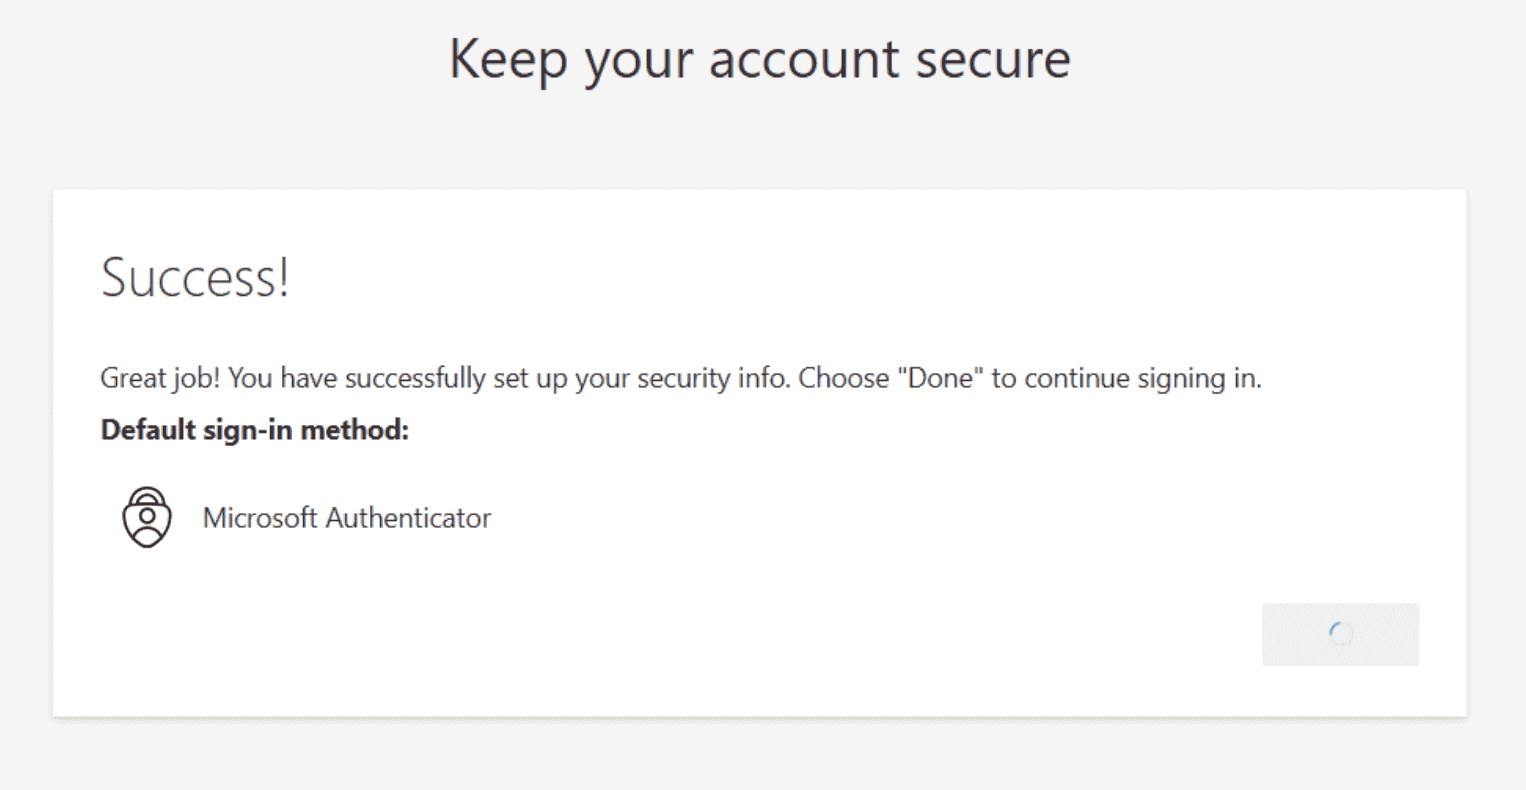Screen dimensions: 1526x790
Task: Click the phrase "continue signing in"
Action: pos(1142,378)
